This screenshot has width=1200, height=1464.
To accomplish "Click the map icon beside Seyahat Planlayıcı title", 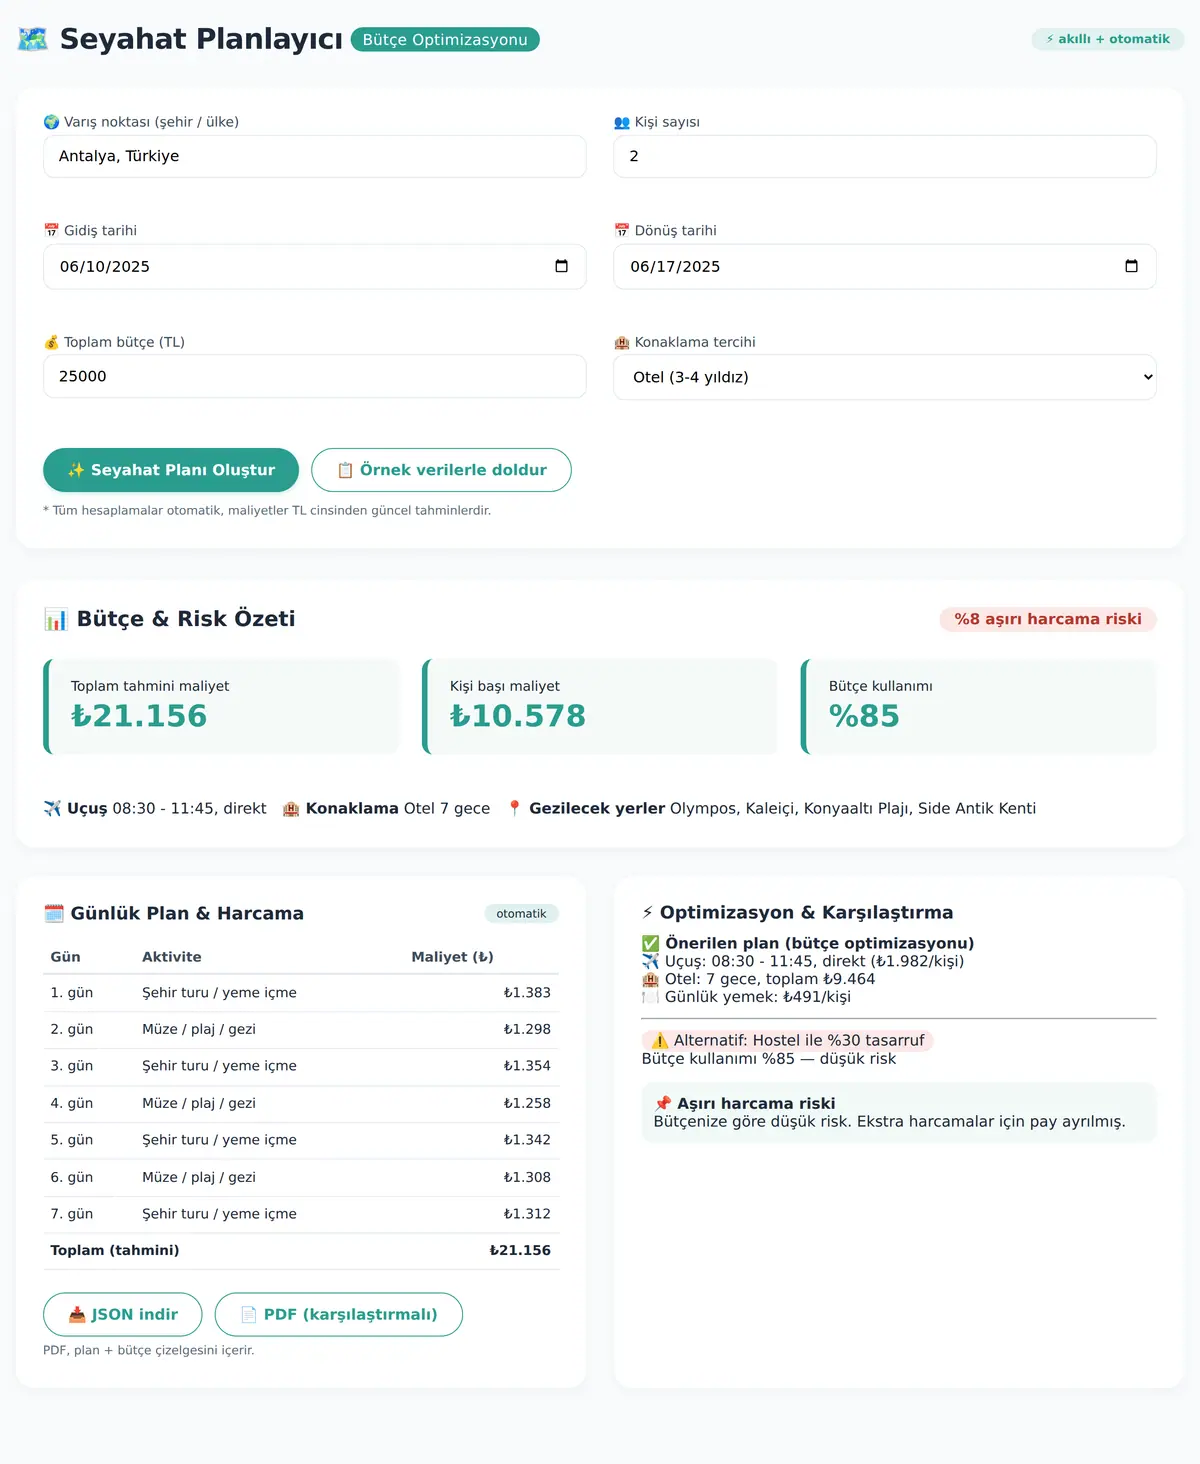I will (33, 39).
